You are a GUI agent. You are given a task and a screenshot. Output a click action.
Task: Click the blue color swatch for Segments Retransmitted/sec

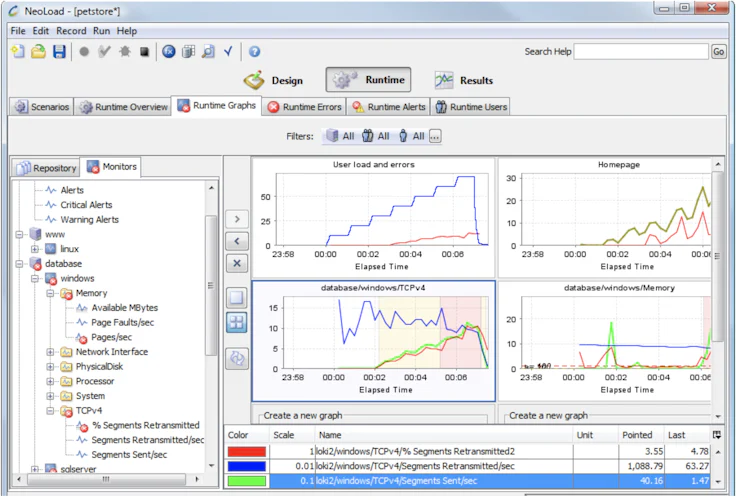click(246, 466)
